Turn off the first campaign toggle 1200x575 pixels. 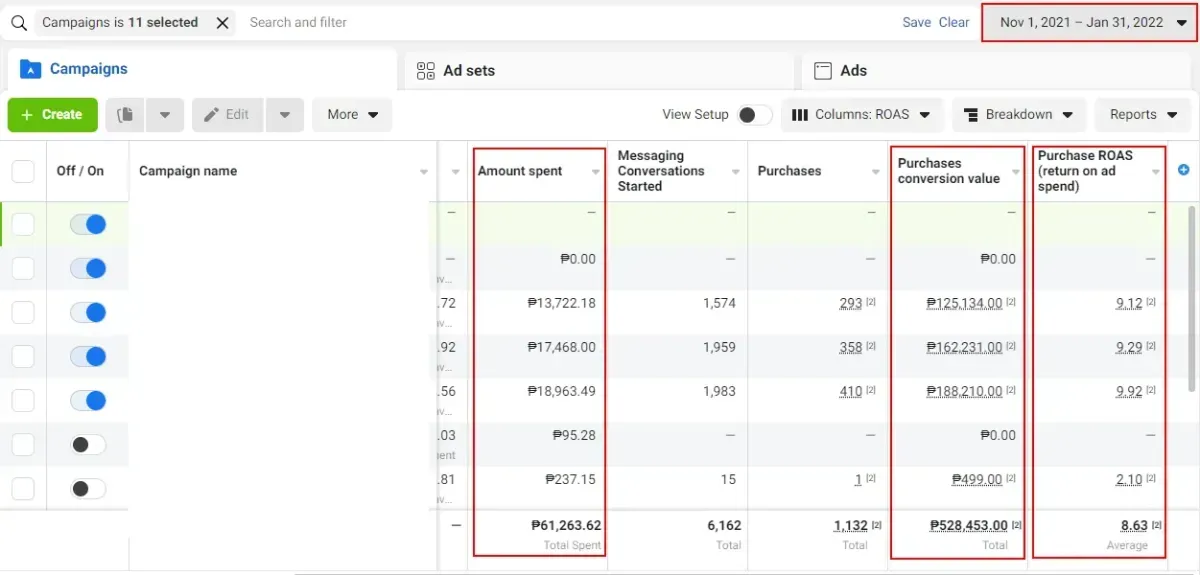pyautogui.click(x=88, y=224)
